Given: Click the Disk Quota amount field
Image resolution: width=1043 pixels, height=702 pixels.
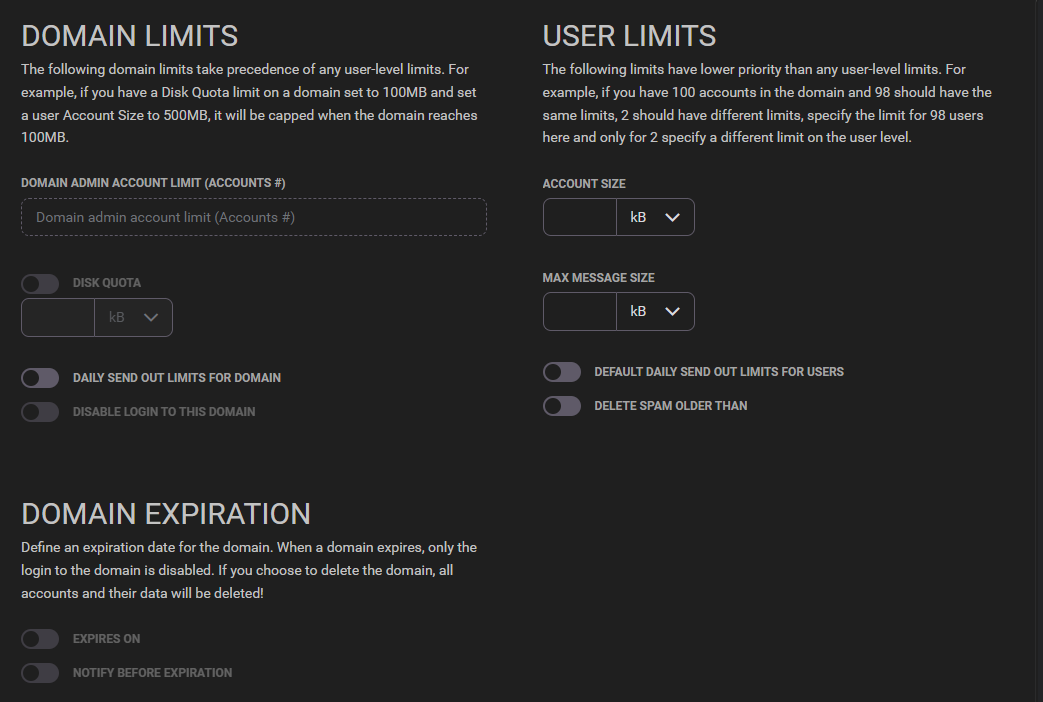Looking at the screenshot, I should pyautogui.click(x=57, y=317).
